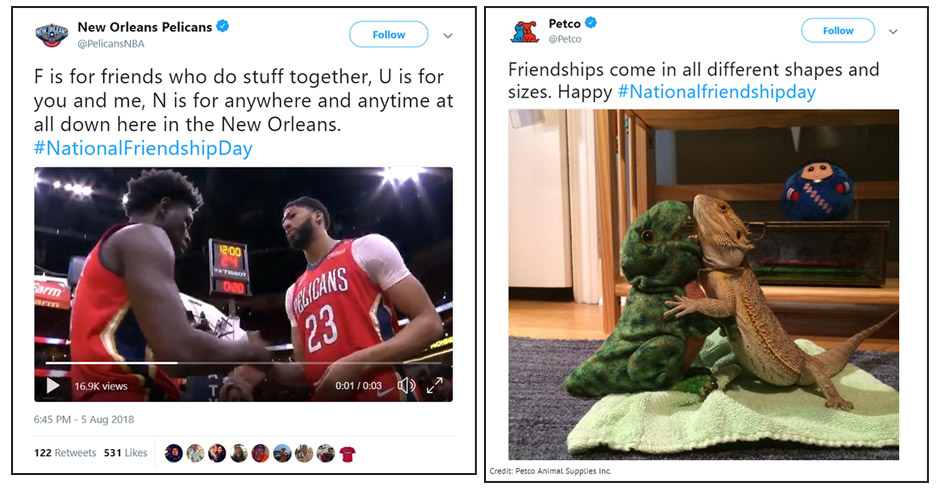Screen dimensions: 946x493
Task: Seek along the video progress bar
Action: click(x=244, y=363)
